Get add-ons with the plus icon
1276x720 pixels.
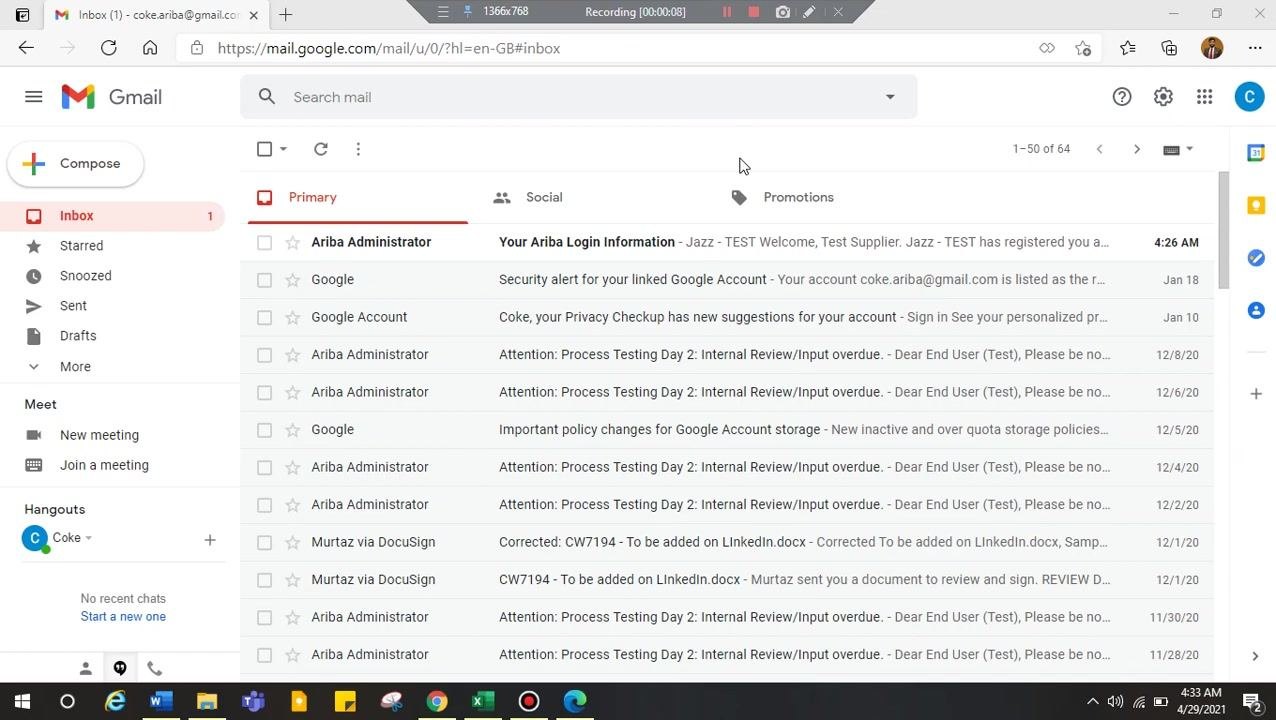[x=1256, y=394]
